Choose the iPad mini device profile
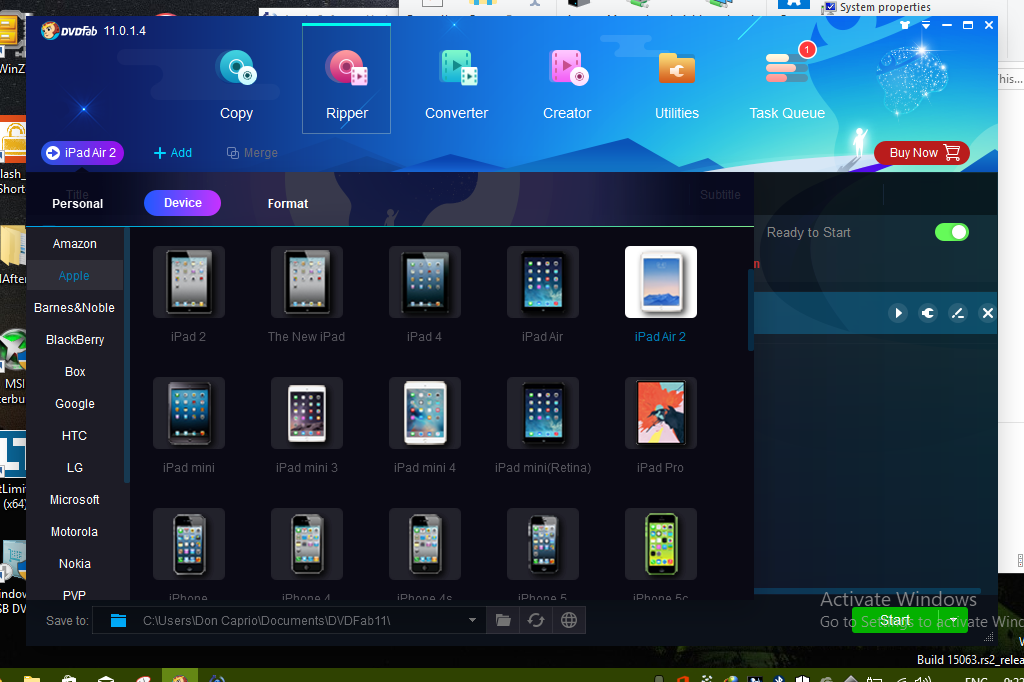The height and width of the screenshot is (682, 1024). click(189, 413)
